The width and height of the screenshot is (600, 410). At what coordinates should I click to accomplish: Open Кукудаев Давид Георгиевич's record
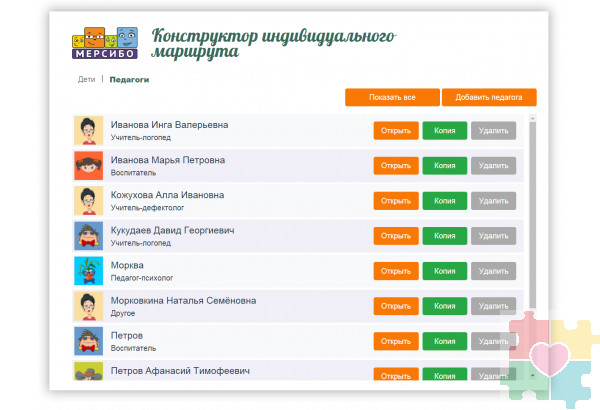tap(396, 236)
